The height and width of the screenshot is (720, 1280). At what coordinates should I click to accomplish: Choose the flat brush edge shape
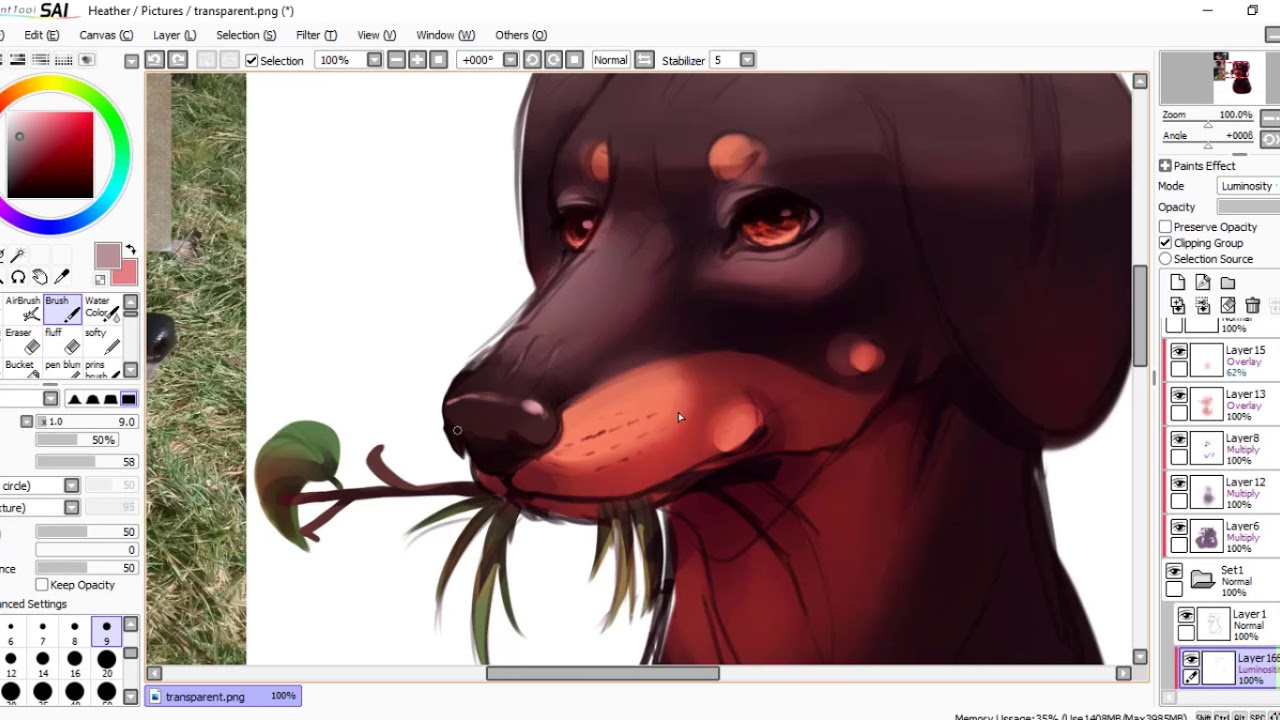coord(129,399)
